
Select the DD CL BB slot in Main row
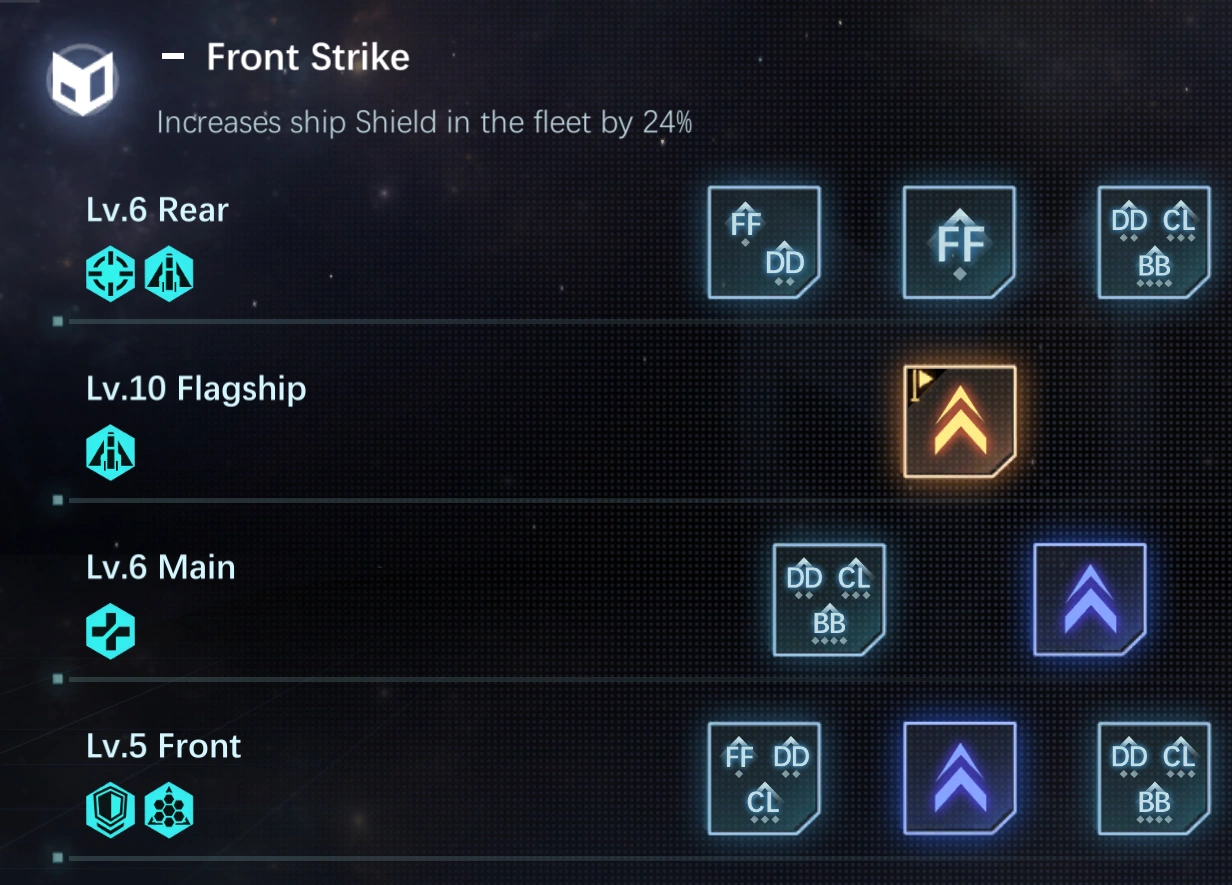click(x=829, y=600)
